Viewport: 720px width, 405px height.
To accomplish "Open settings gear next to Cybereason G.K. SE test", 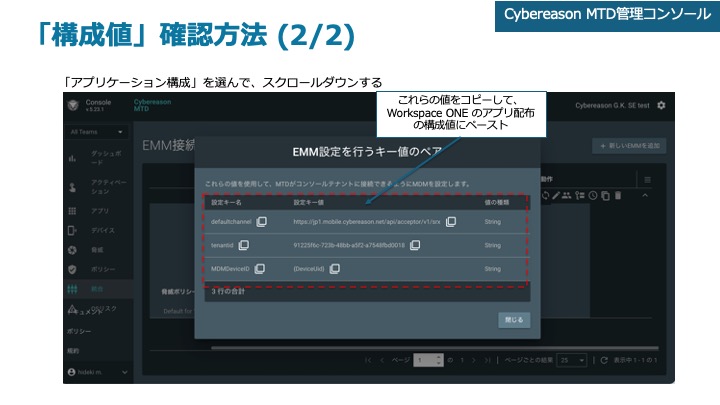I will pos(661,105).
